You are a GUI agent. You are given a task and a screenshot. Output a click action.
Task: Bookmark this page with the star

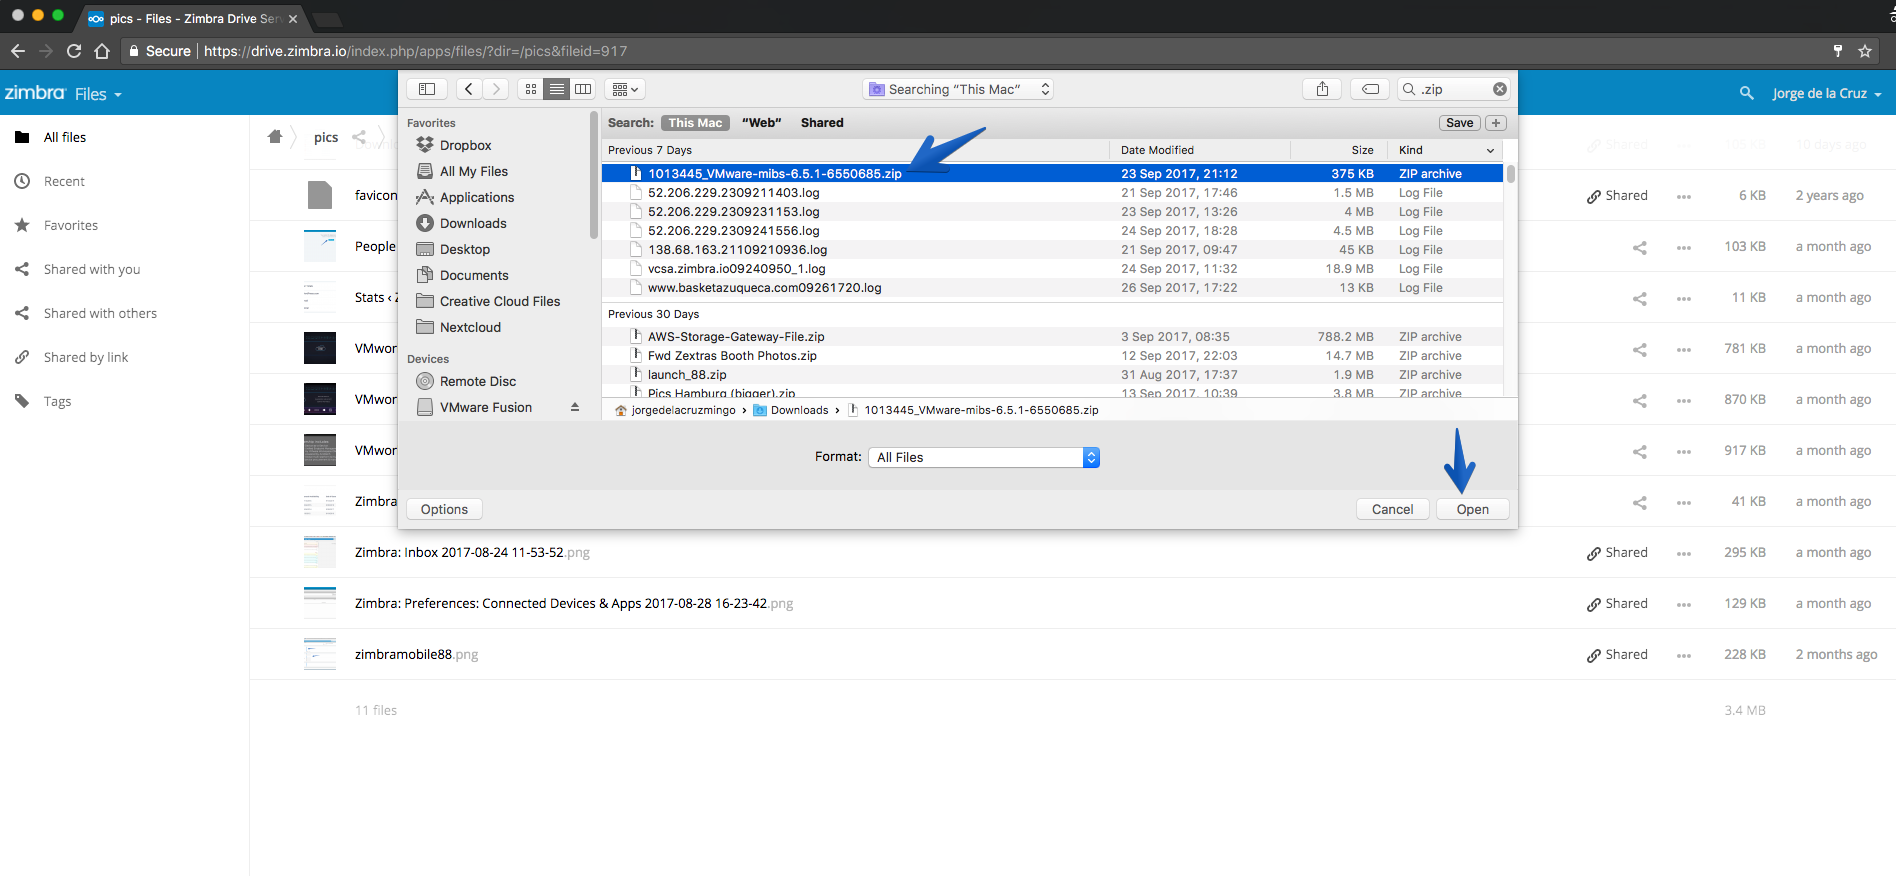(x=1865, y=51)
